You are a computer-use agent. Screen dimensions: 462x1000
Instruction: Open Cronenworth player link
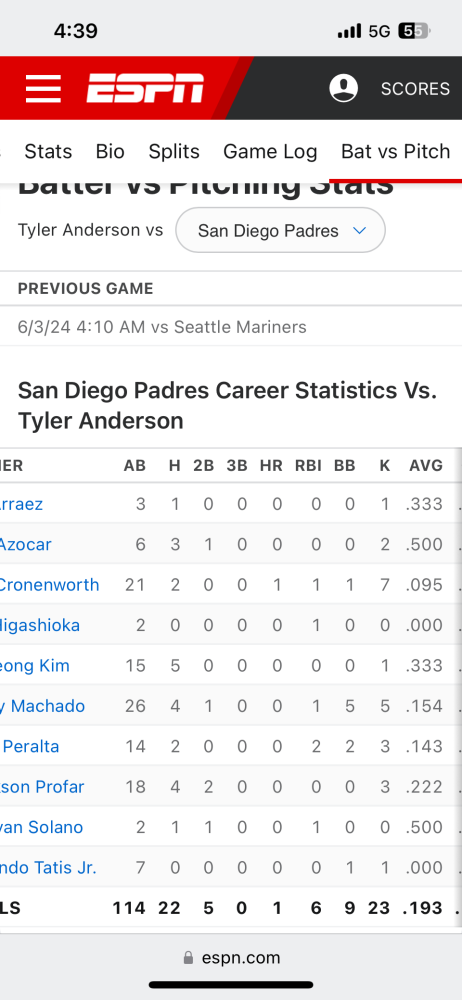(x=49, y=585)
